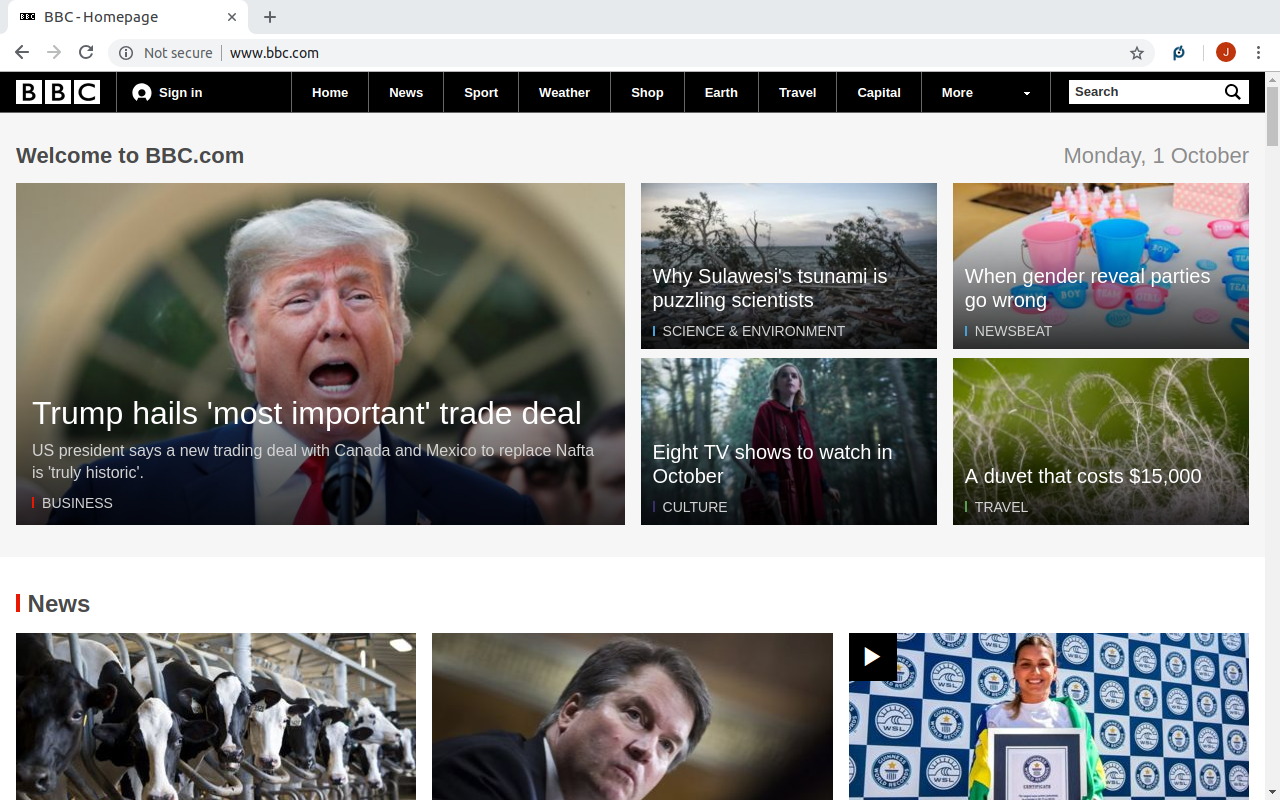
Task: Click the BBC logo
Action: pos(58,92)
